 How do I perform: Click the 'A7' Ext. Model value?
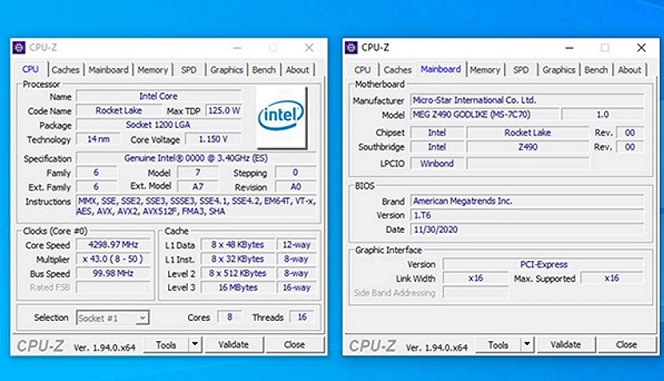198,187
